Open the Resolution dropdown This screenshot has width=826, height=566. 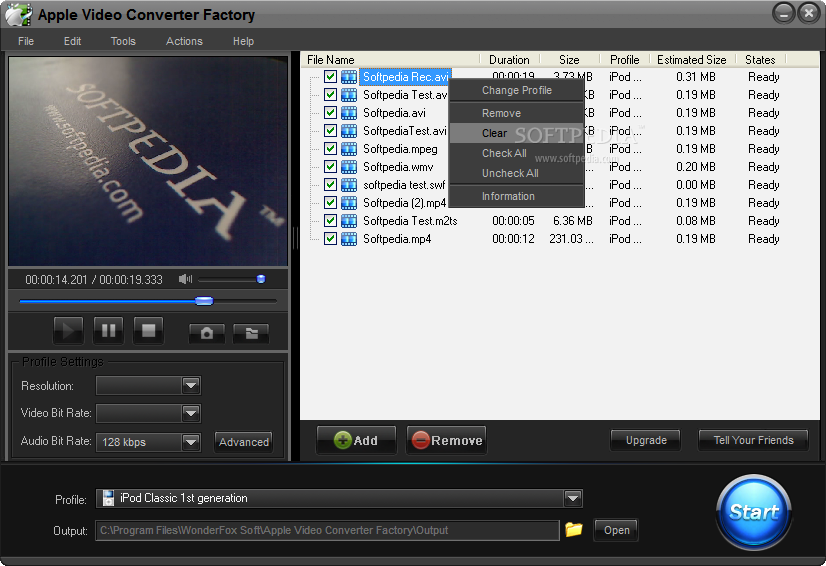point(191,386)
